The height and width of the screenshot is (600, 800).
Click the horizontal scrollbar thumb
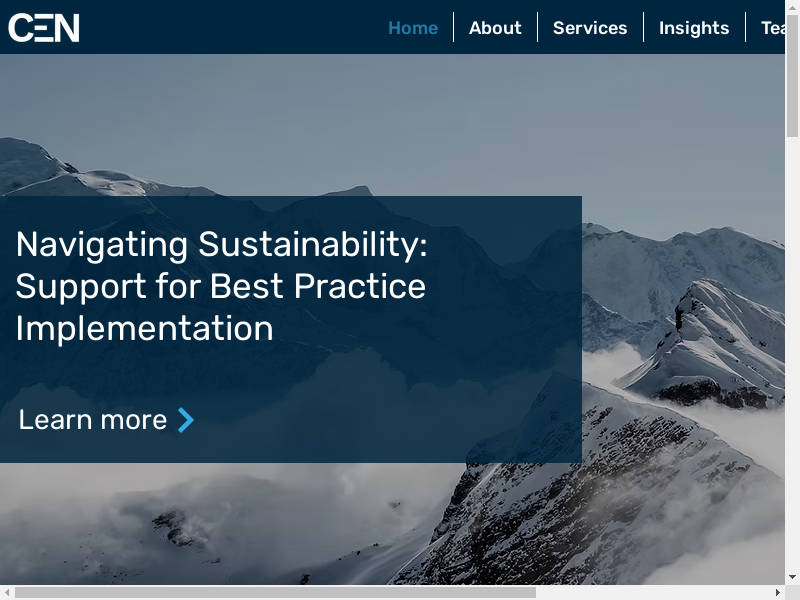click(x=275, y=592)
